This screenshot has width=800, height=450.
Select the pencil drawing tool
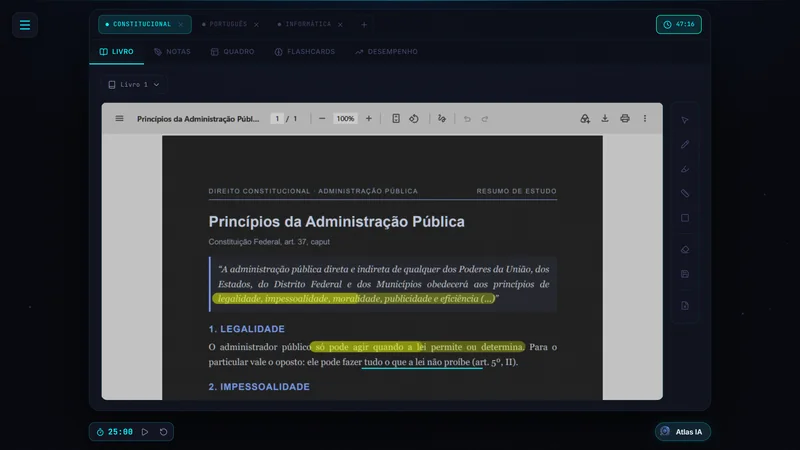(x=685, y=144)
